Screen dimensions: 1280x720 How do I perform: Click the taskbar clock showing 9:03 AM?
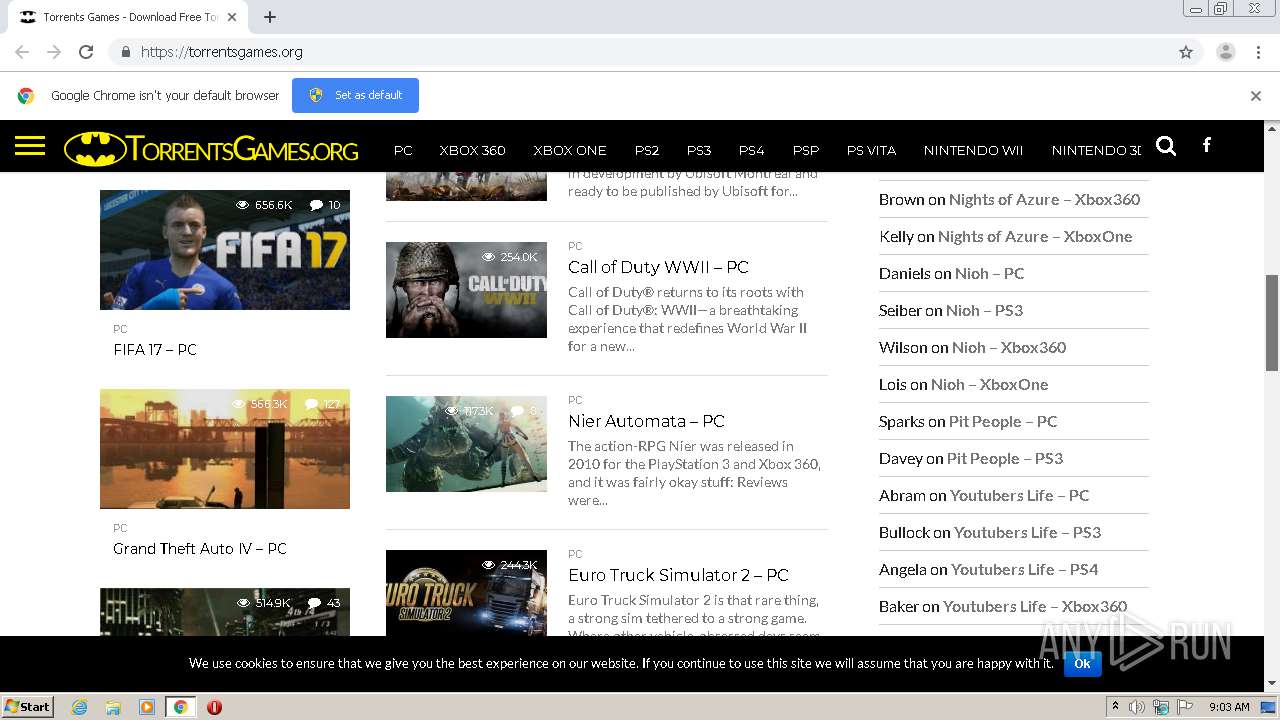tap(1229, 707)
